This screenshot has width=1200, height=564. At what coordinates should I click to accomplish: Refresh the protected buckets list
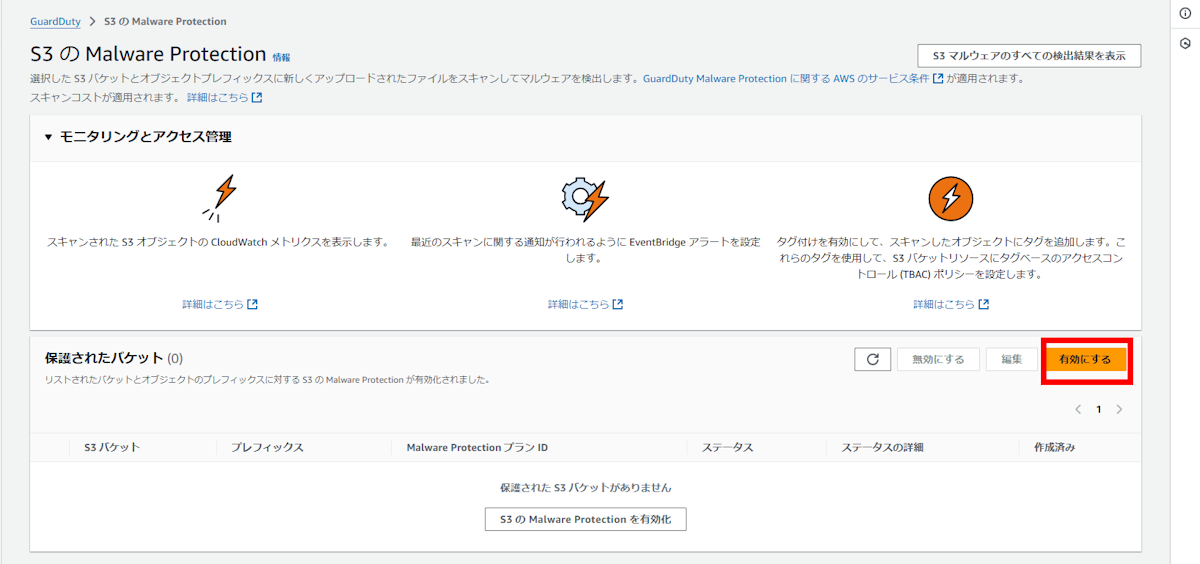(872, 359)
